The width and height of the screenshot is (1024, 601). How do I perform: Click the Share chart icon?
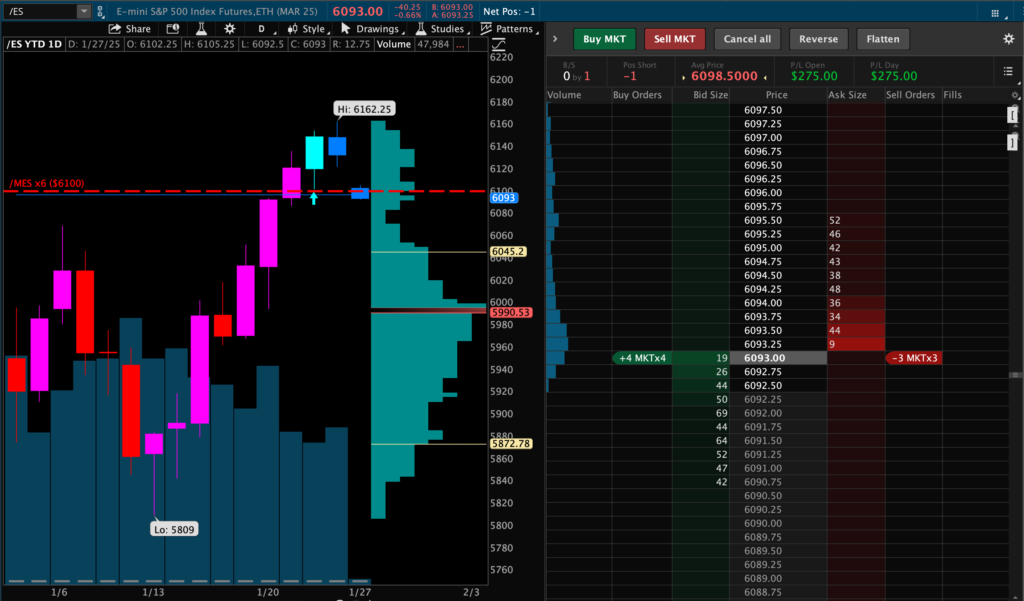point(130,29)
